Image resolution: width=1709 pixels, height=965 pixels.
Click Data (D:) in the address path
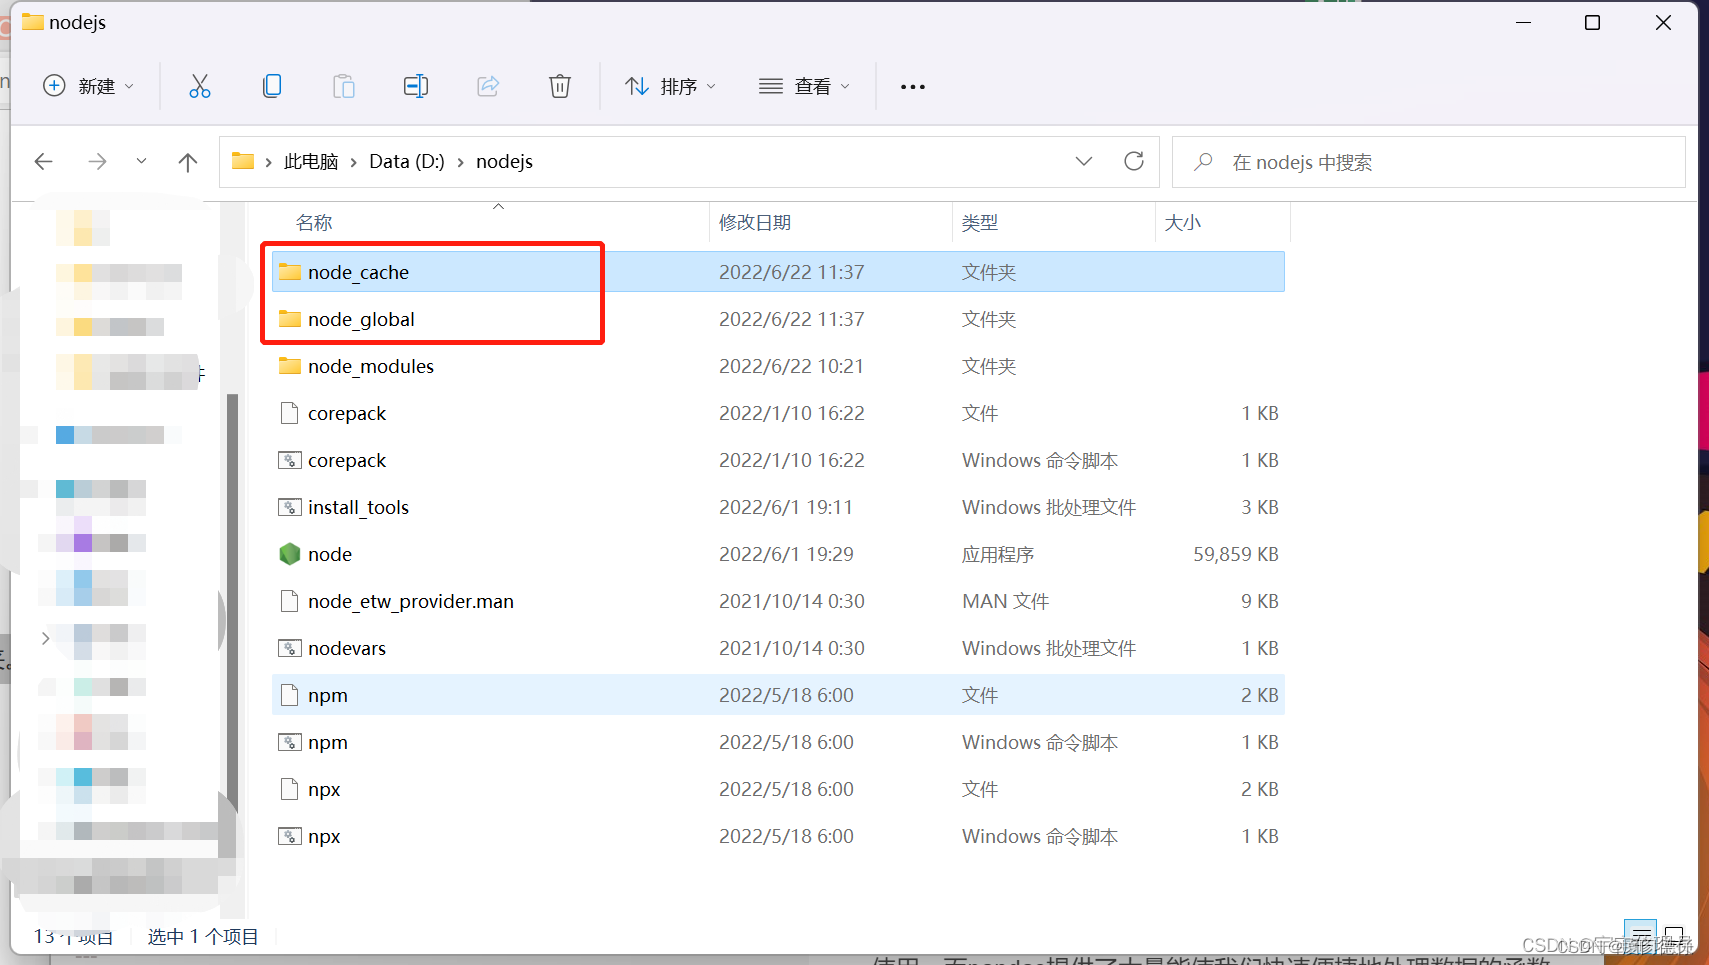407,161
